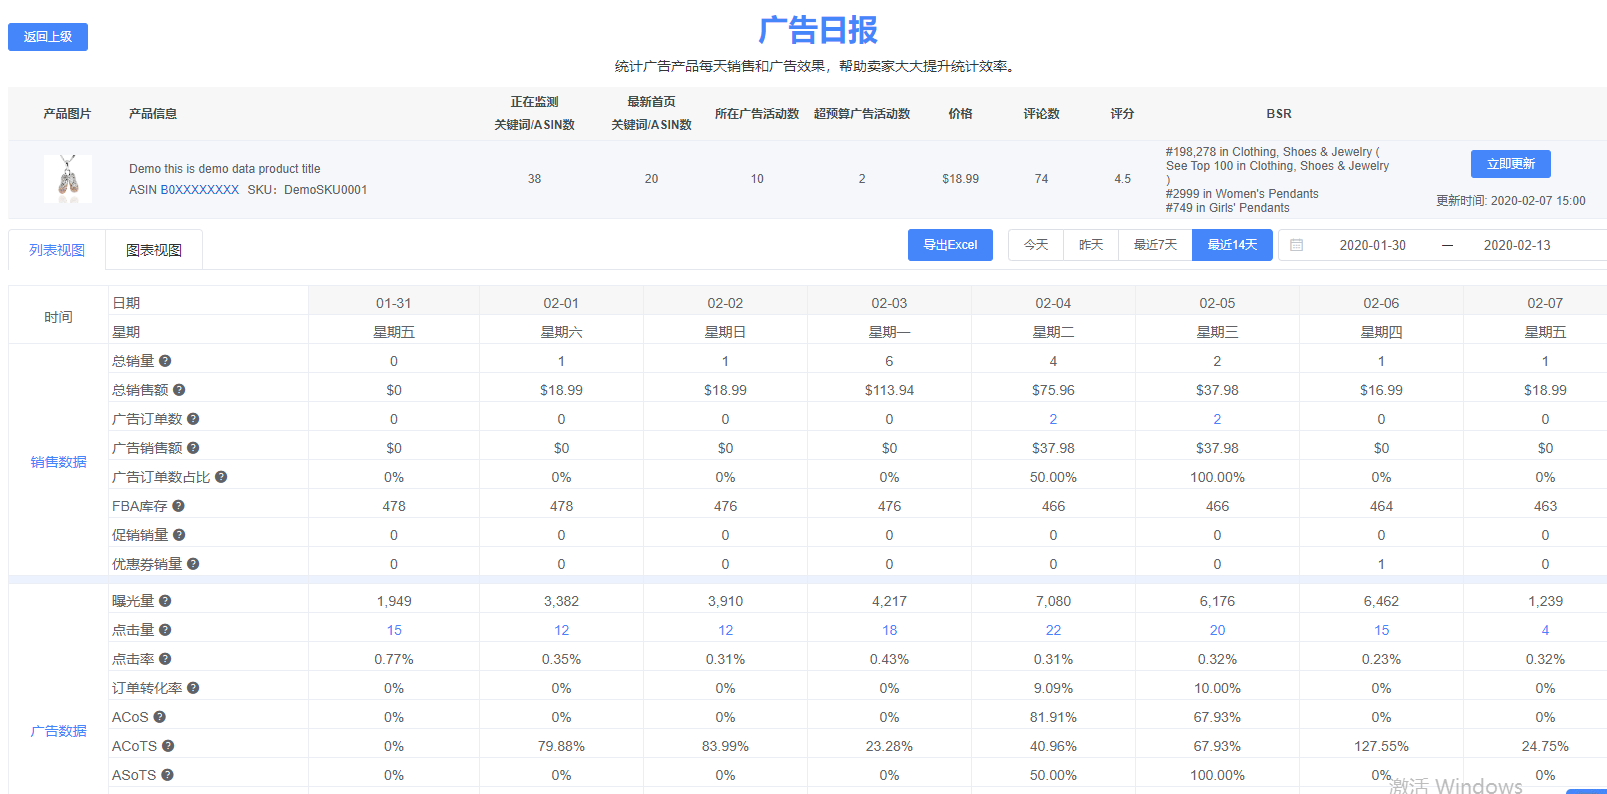This screenshot has width=1607, height=794.
Task: Click help icon next to 总销售额
Action: (179, 390)
